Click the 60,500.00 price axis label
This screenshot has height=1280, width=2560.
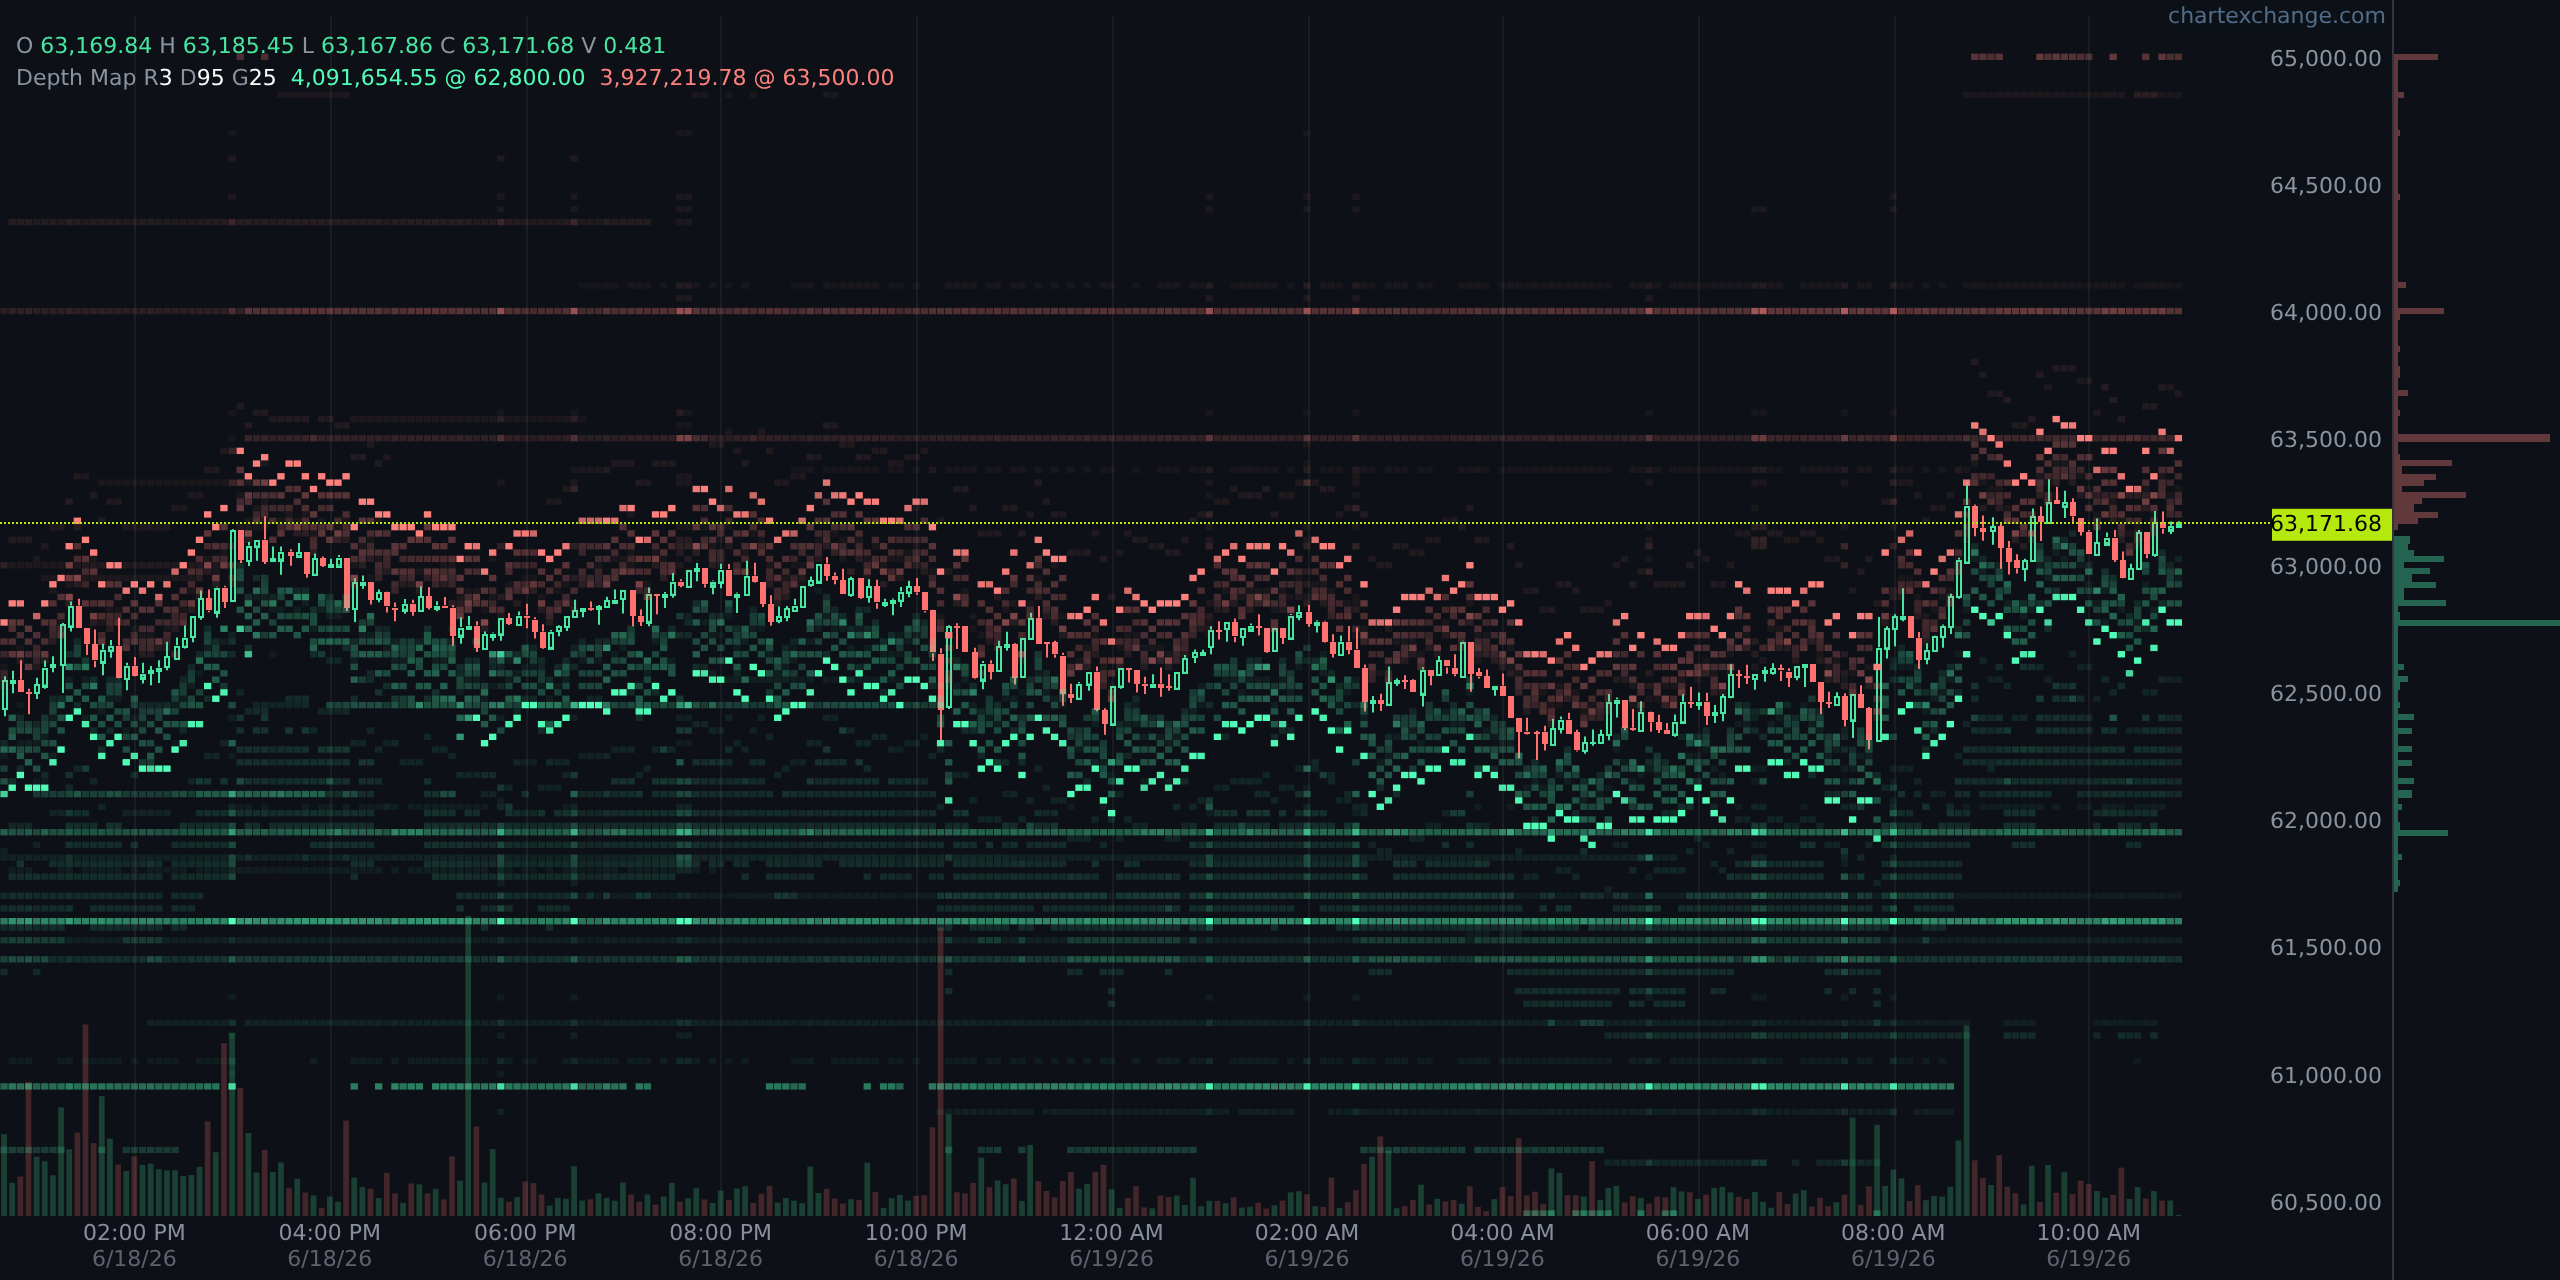[2326, 1202]
